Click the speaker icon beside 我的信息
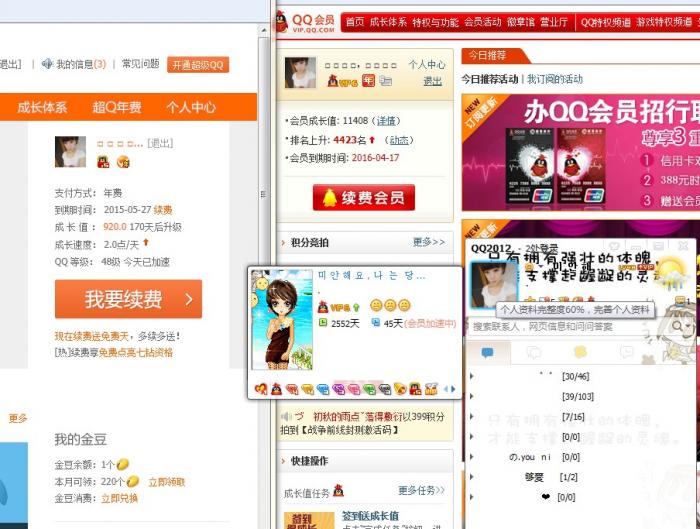700x529 pixels. tap(47, 64)
